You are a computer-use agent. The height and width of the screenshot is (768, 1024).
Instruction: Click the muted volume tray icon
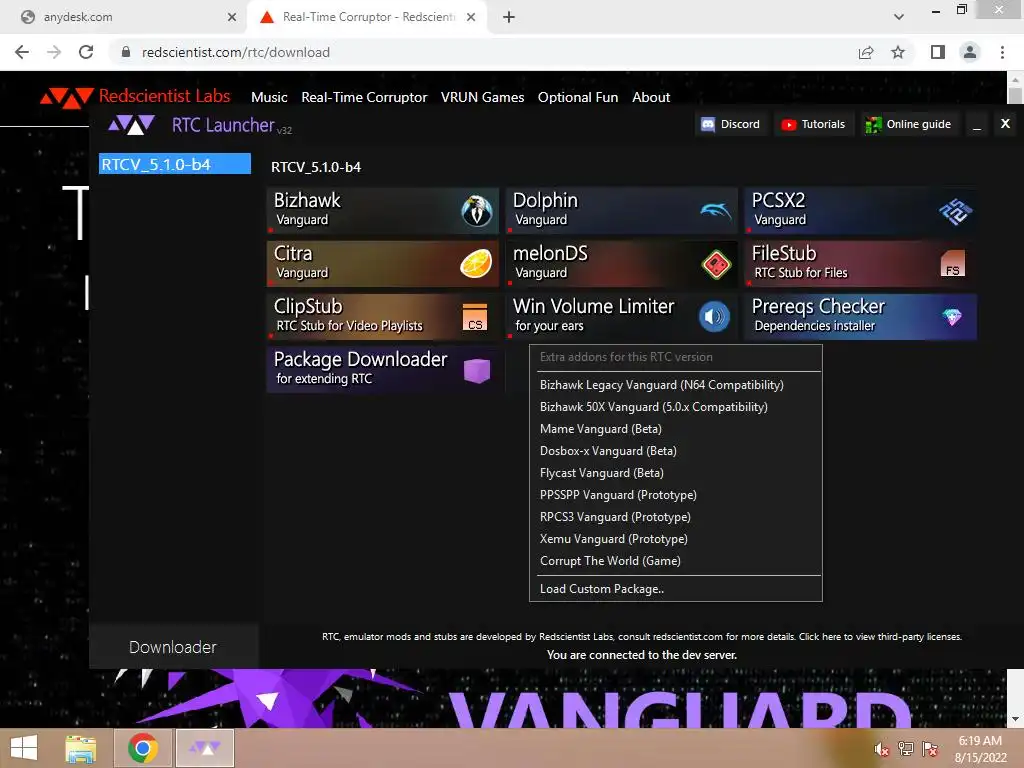click(x=882, y=749)
